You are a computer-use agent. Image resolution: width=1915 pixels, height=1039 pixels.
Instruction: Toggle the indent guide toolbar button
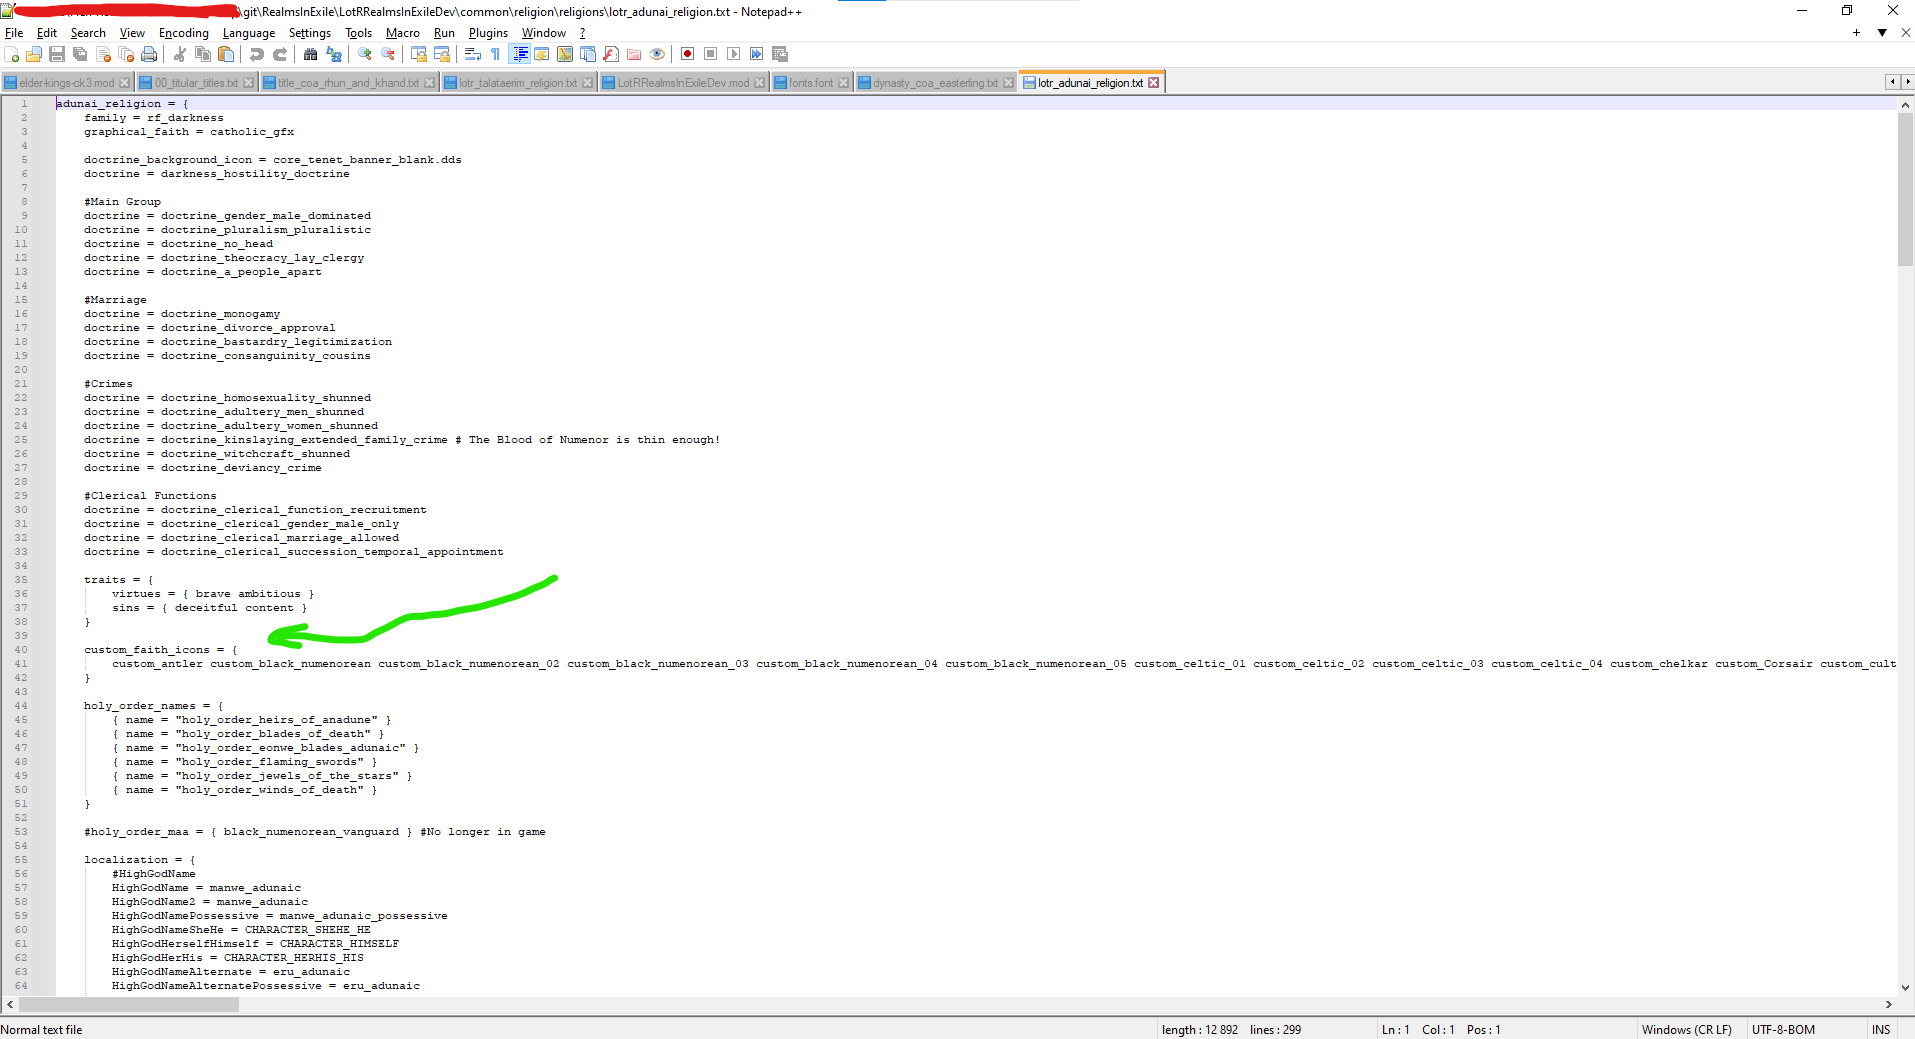[520, 54]
